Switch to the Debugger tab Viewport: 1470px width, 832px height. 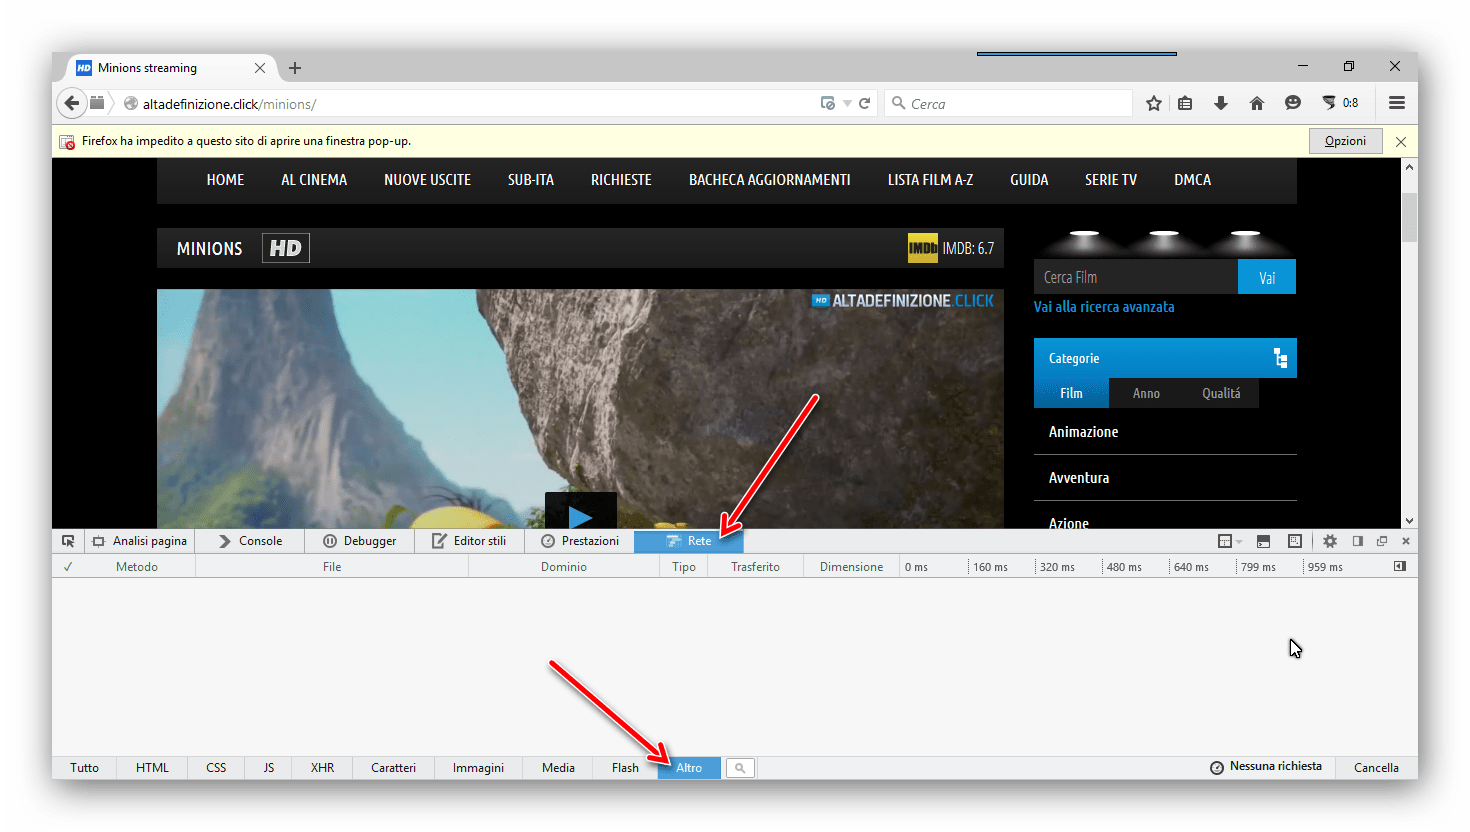[360, 541]
